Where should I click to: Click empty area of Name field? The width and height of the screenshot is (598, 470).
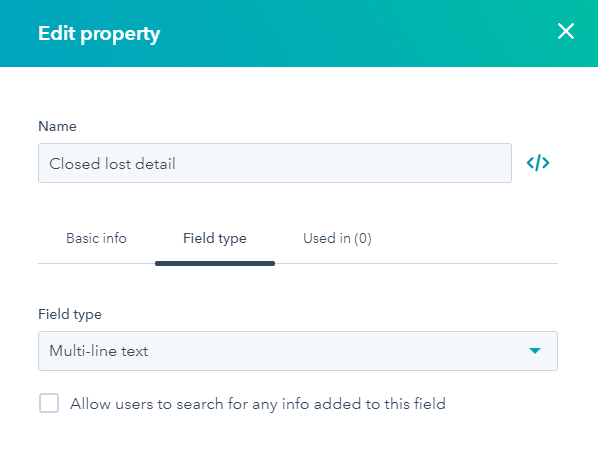343,163
